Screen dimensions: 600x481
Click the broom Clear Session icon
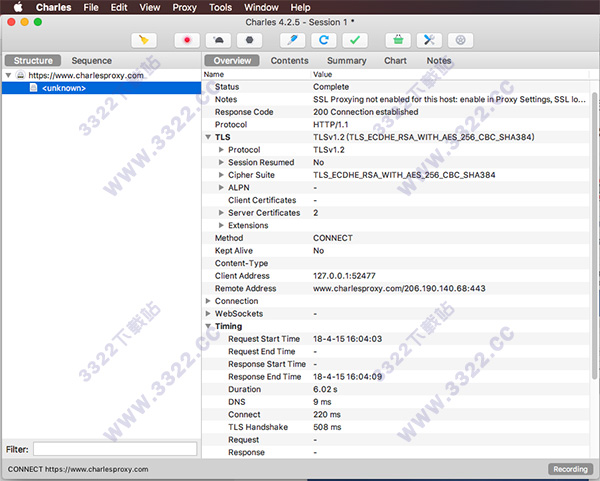click(x=144, y=40)
